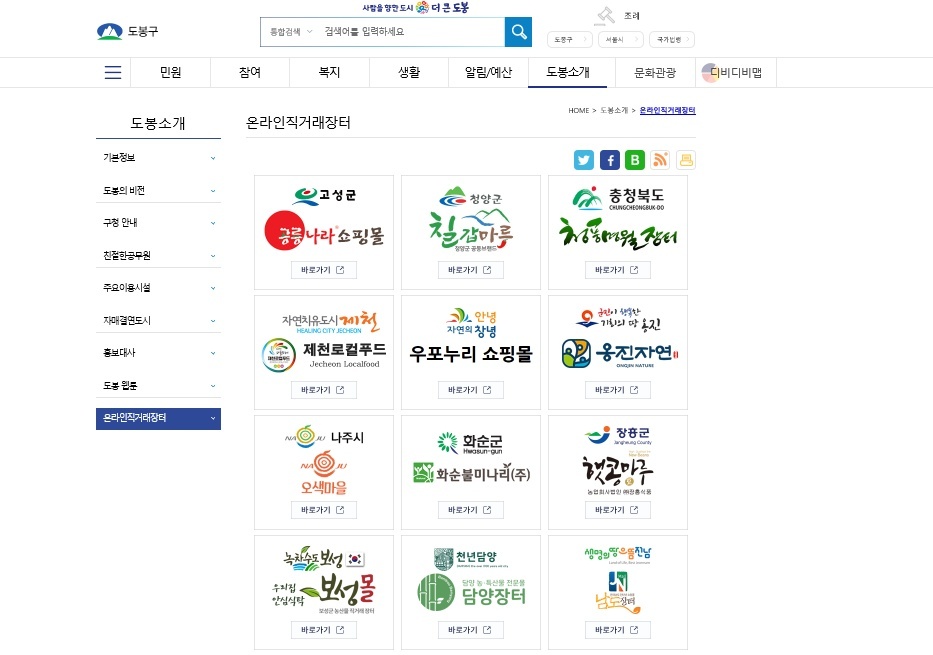The height and width of the screenshot is (655, 933).
Task: Click the magnifying glass search button
Action: point(518,32)
